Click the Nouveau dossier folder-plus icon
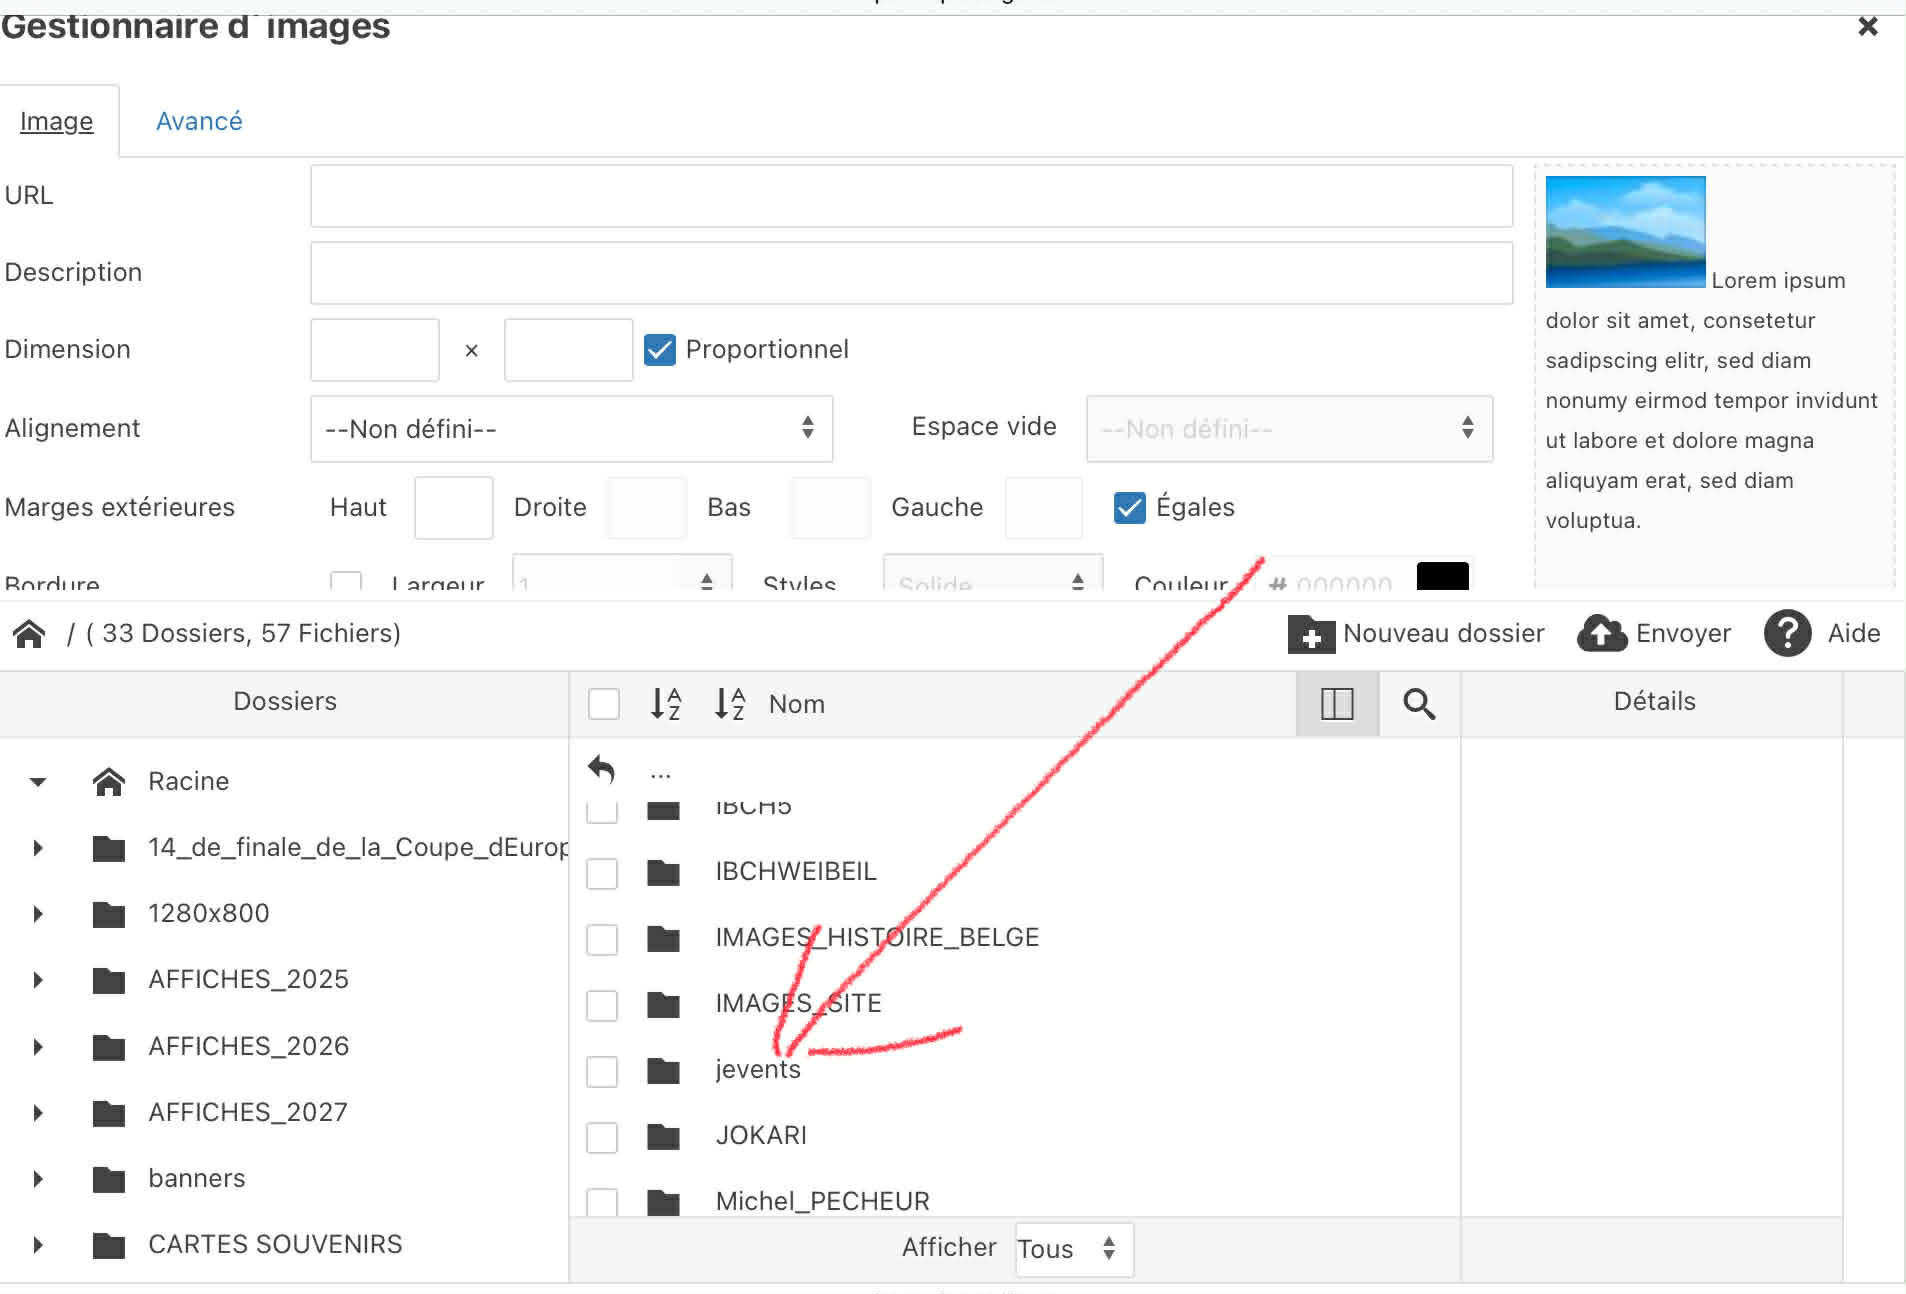 tap(1311, 634)
